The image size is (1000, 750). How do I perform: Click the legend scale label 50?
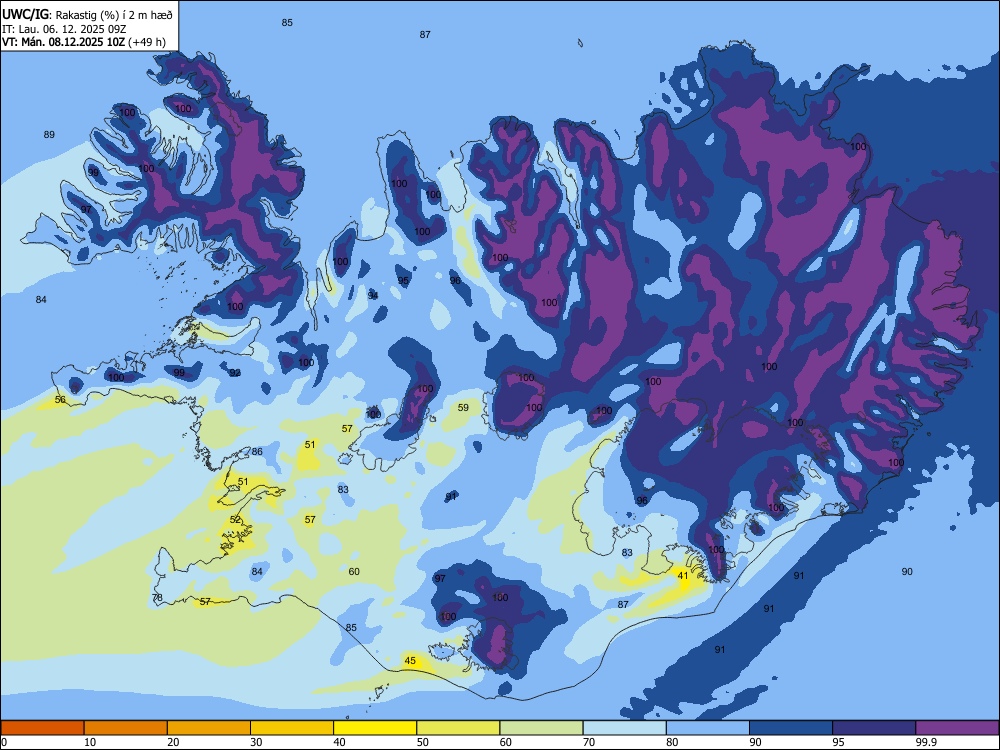click(x=423, y=742)
